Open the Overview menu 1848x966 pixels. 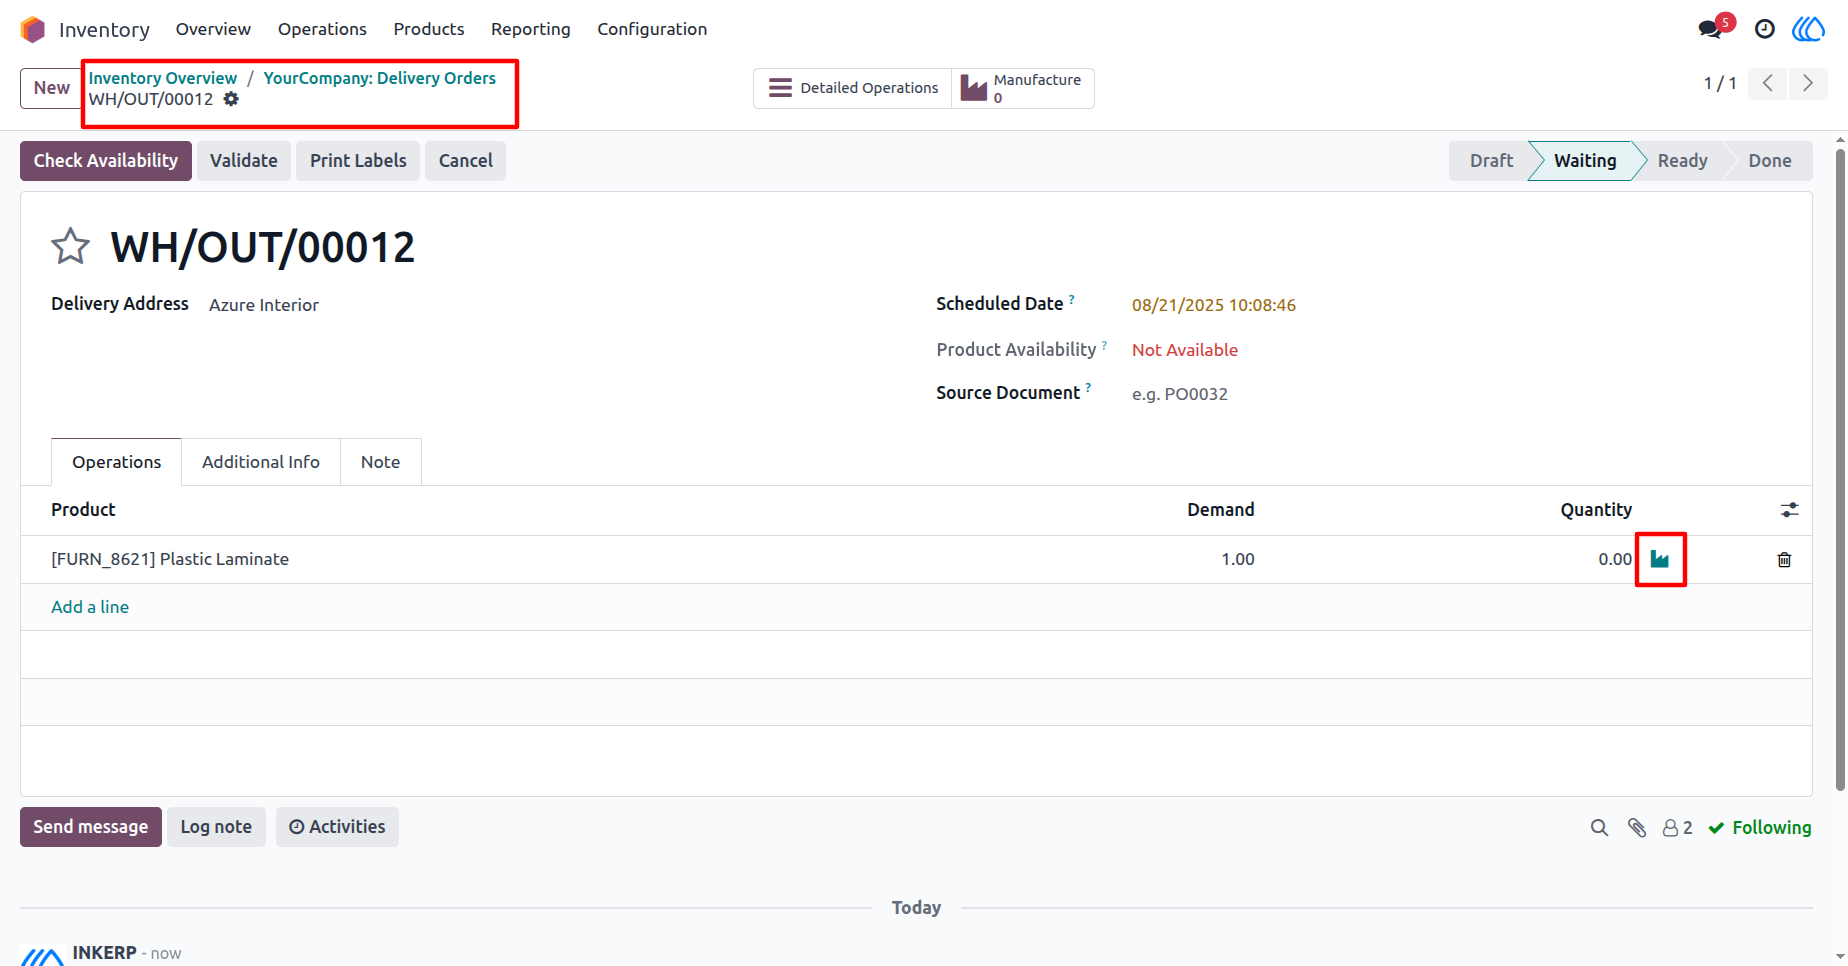213,29
